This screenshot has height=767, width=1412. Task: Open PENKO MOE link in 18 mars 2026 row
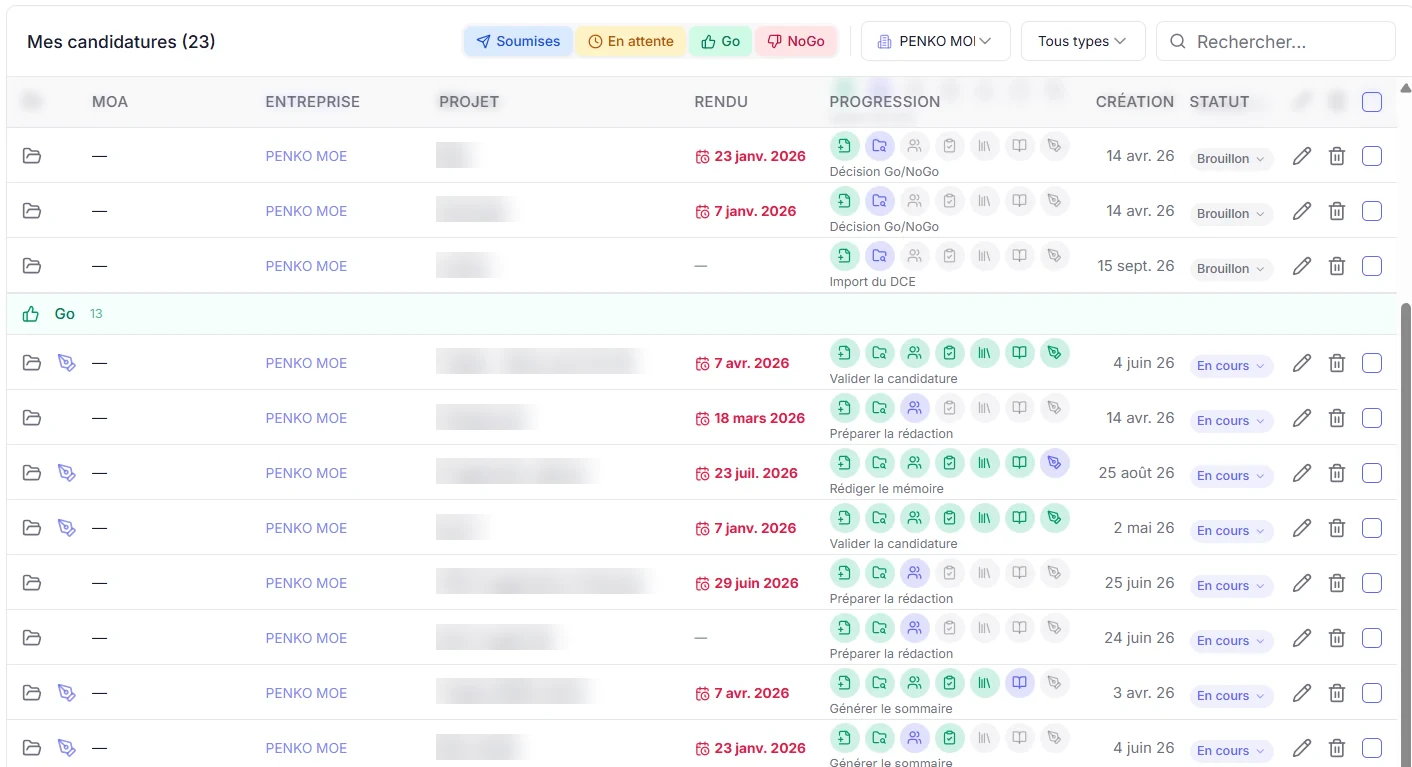[x=306, y=418]
